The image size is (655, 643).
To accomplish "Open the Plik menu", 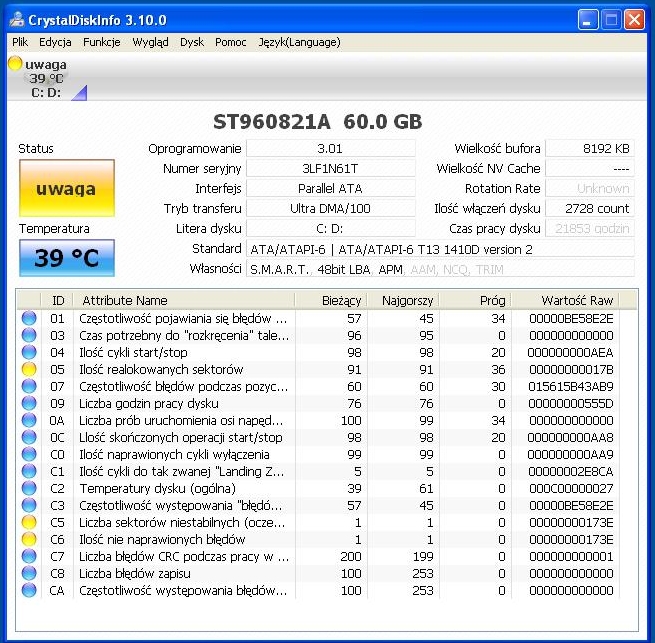I will pos(20,42).
